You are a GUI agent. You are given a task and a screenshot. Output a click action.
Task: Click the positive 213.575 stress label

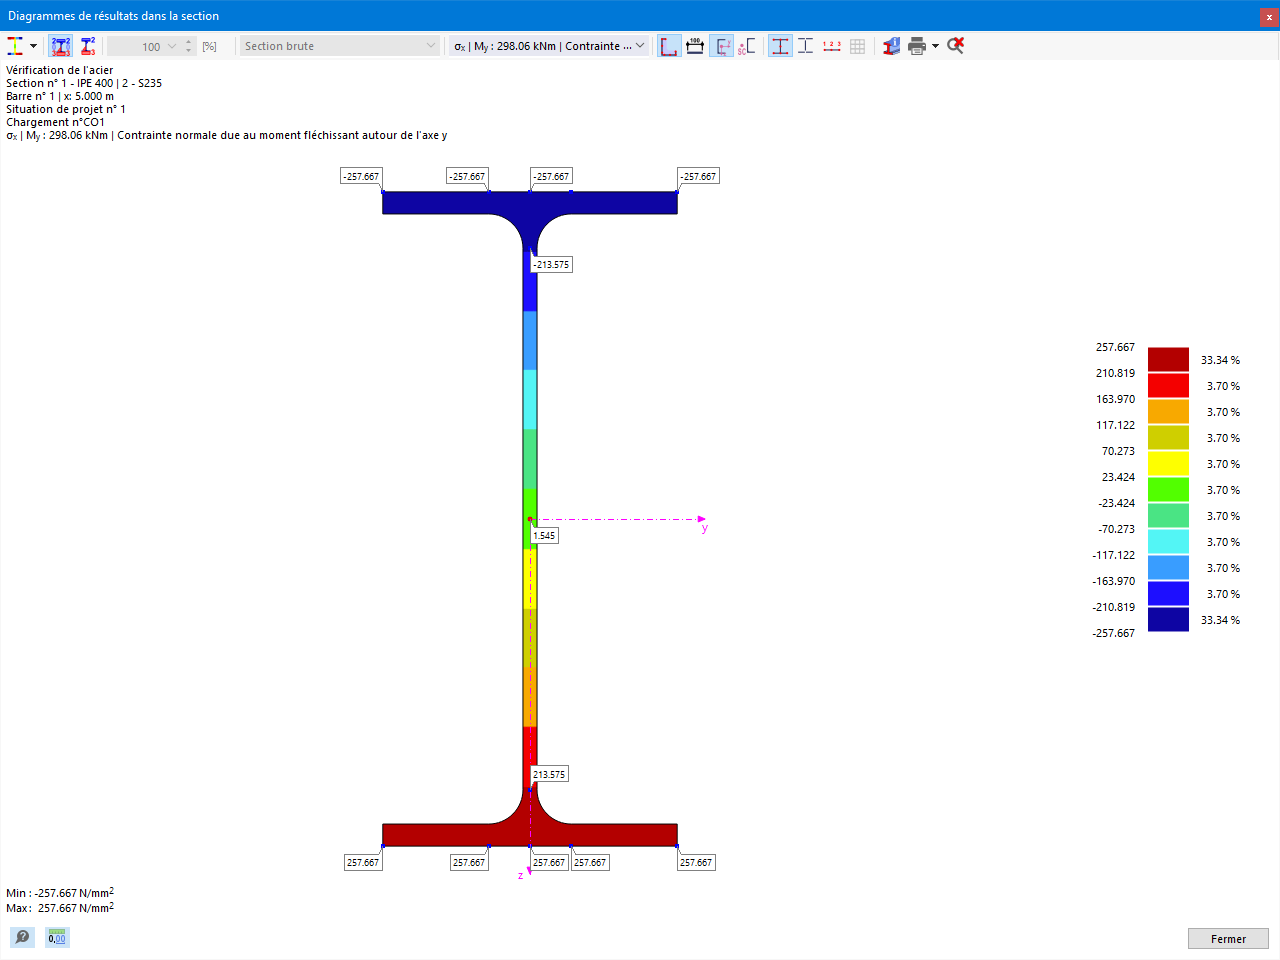click(549, 774)
